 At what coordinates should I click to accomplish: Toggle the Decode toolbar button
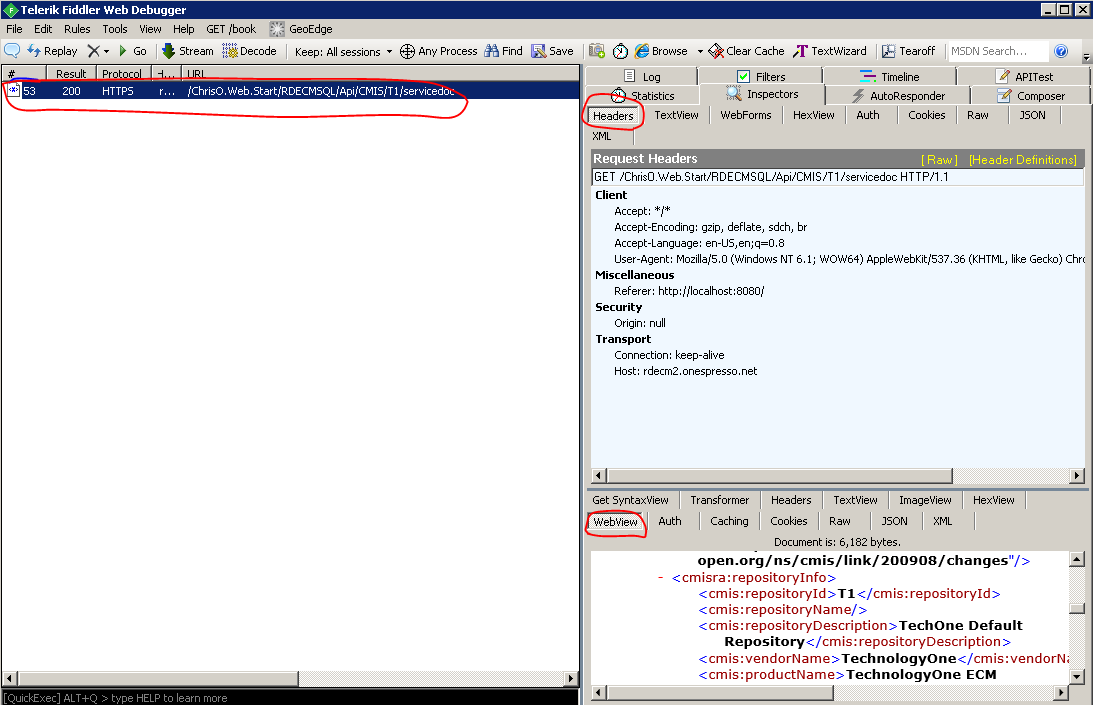click(x=250, y=51)
